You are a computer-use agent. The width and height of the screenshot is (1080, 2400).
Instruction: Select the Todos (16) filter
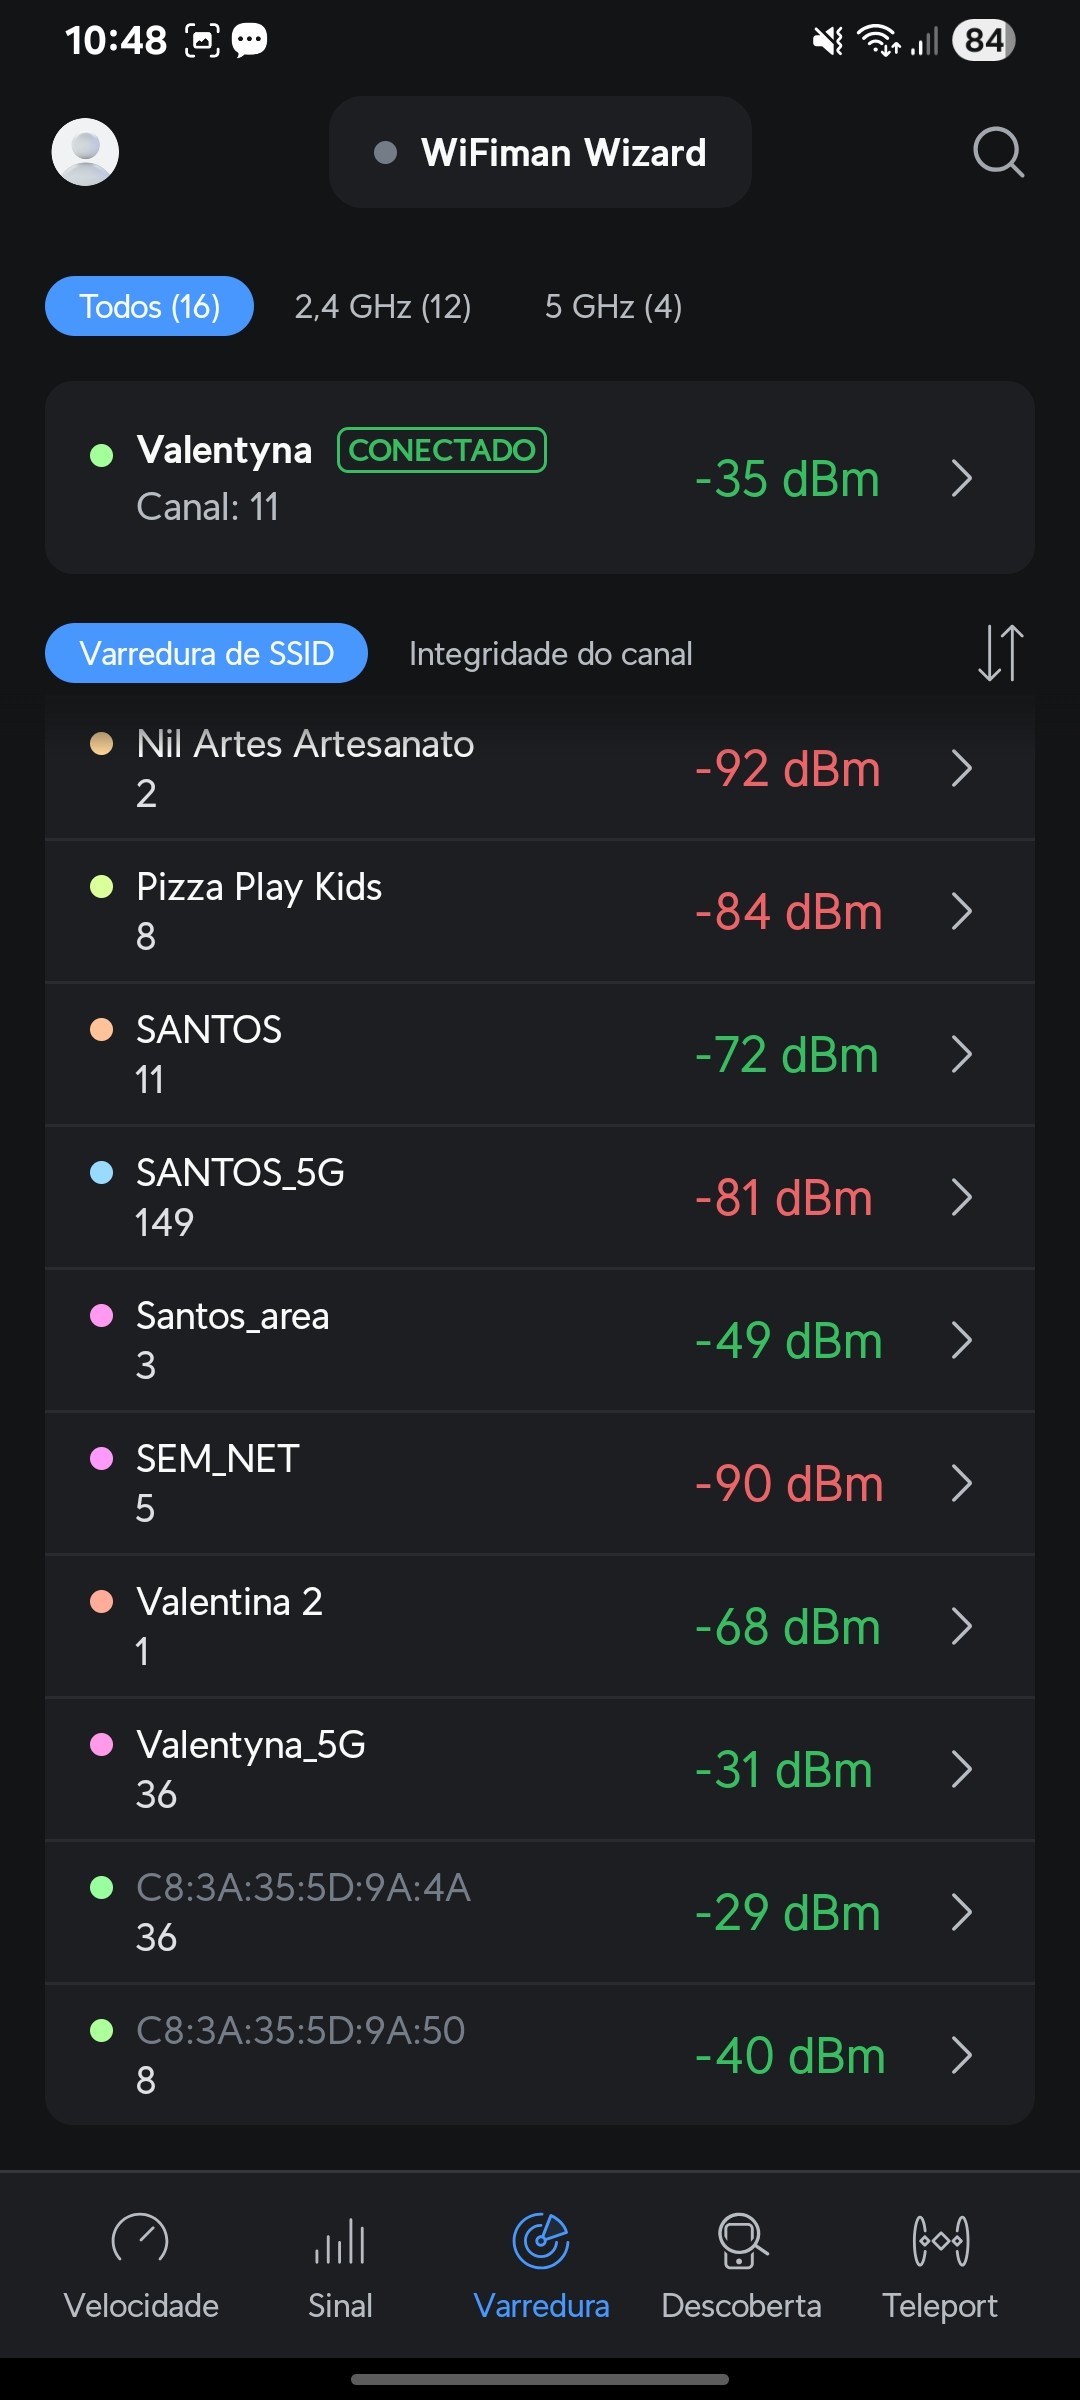click(149, 306)
